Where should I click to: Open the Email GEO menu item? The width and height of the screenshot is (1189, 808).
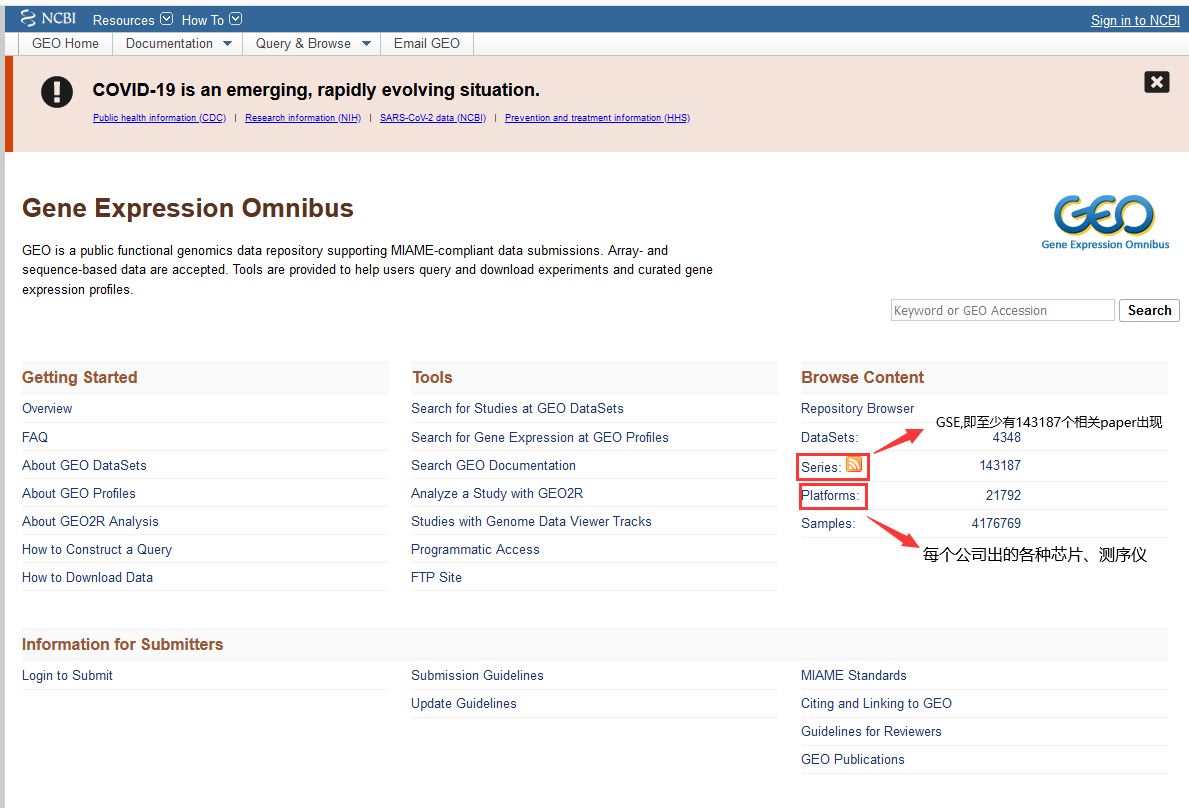coord(427,44)
